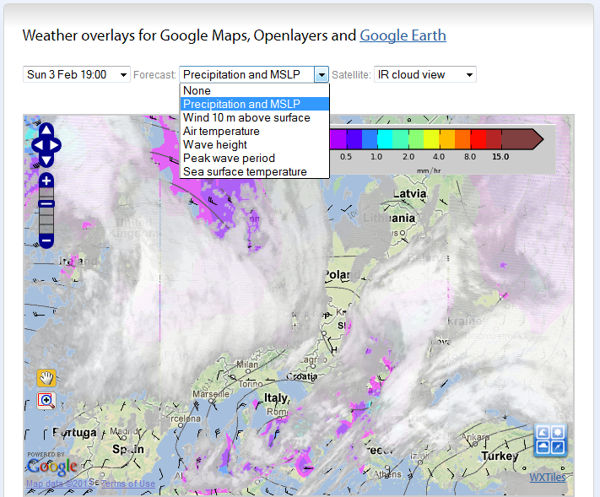Zoom out with the bottom minus button

point(46,241)
